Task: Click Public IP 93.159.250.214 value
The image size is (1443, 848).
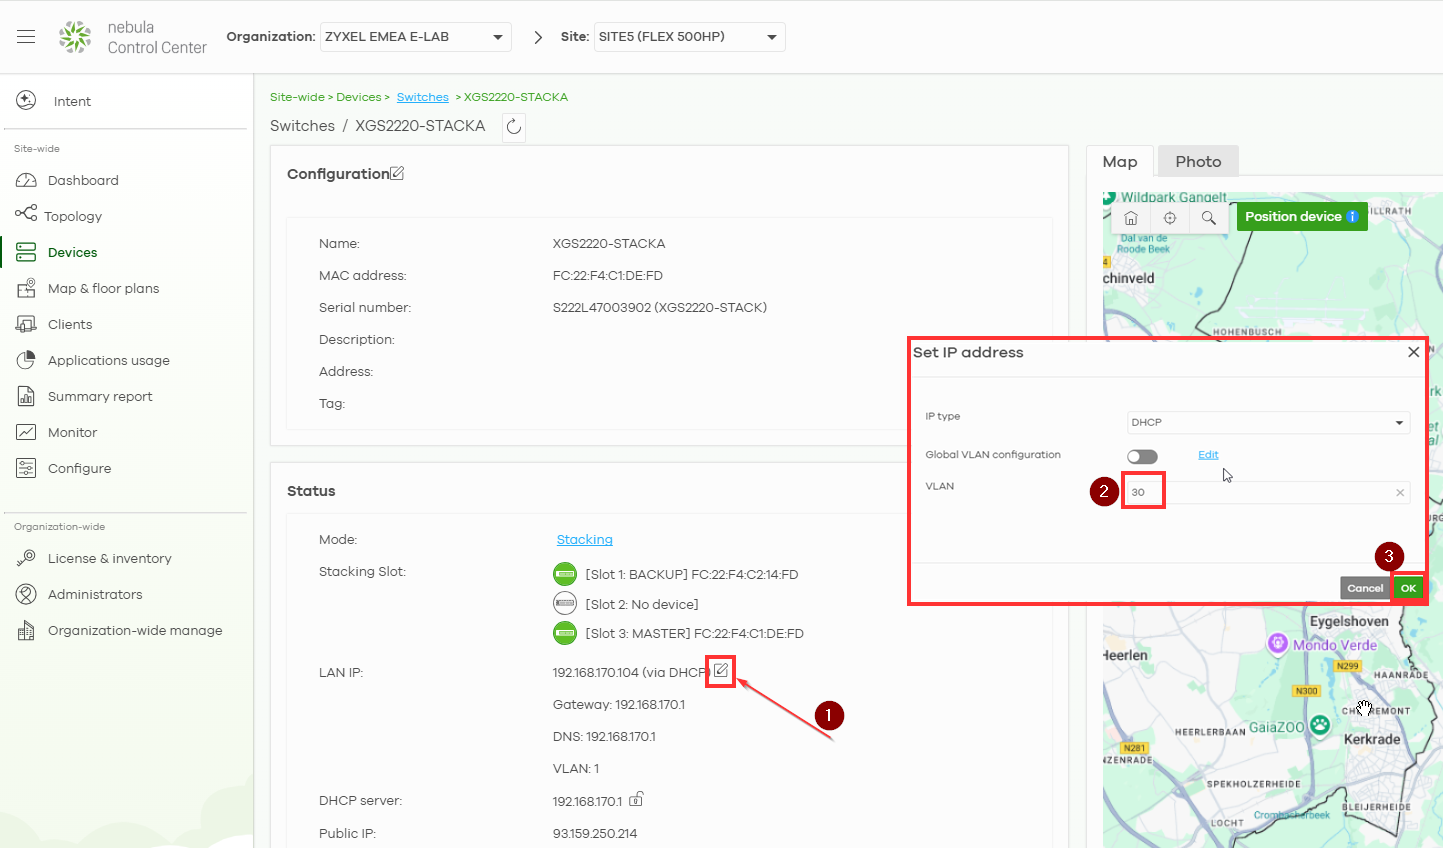Action: click(595, 833)
